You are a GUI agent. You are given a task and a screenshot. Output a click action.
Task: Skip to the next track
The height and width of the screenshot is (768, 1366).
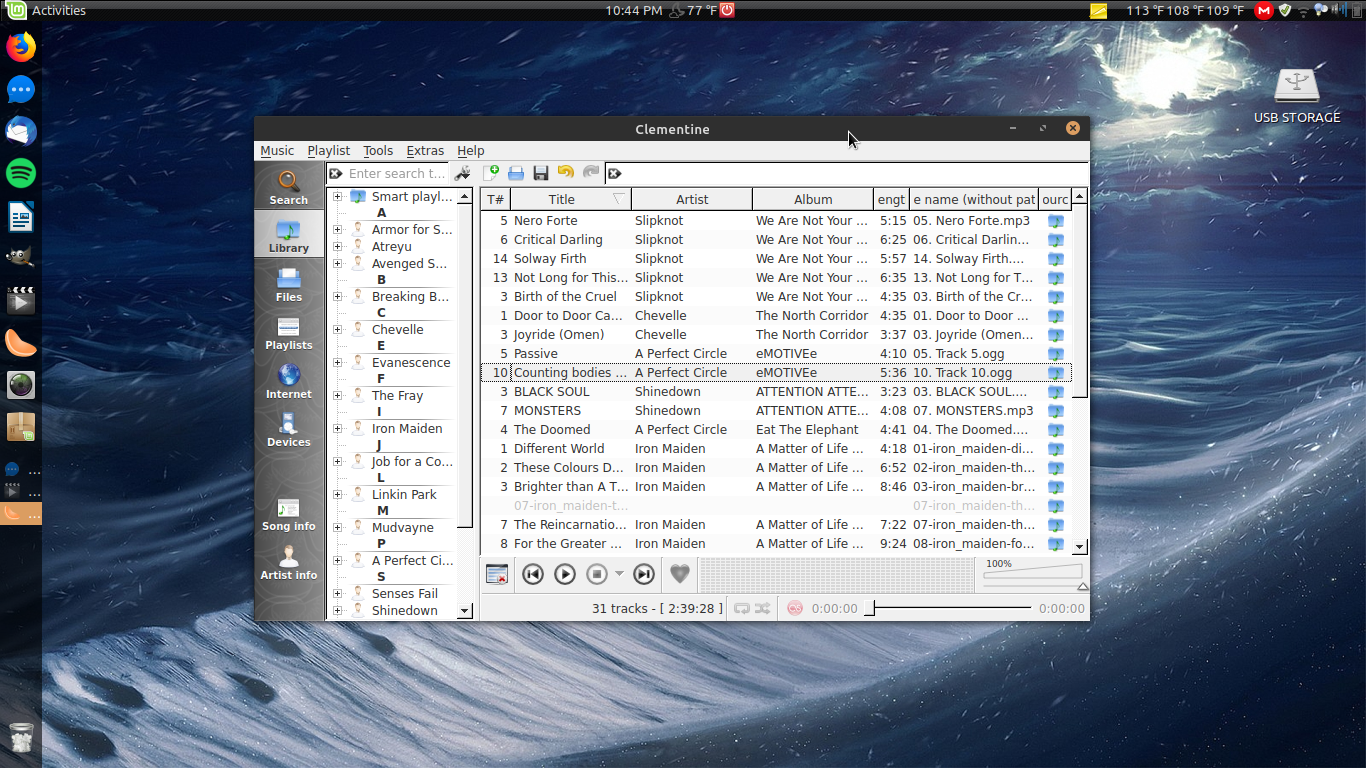644,574
